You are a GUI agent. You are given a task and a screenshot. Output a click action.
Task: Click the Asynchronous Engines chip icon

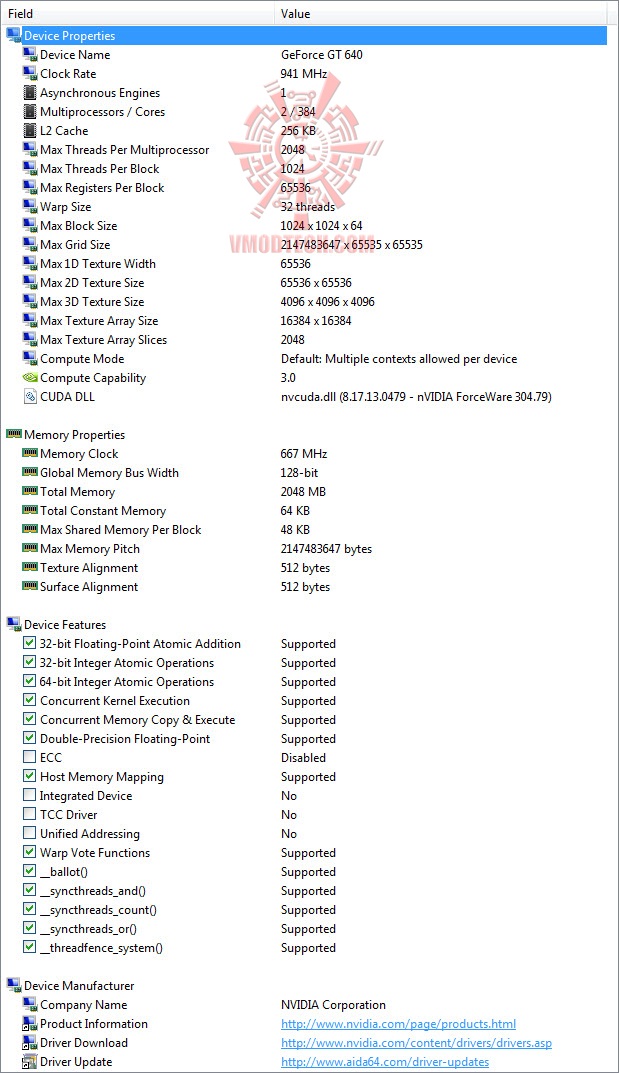(29, 92)
